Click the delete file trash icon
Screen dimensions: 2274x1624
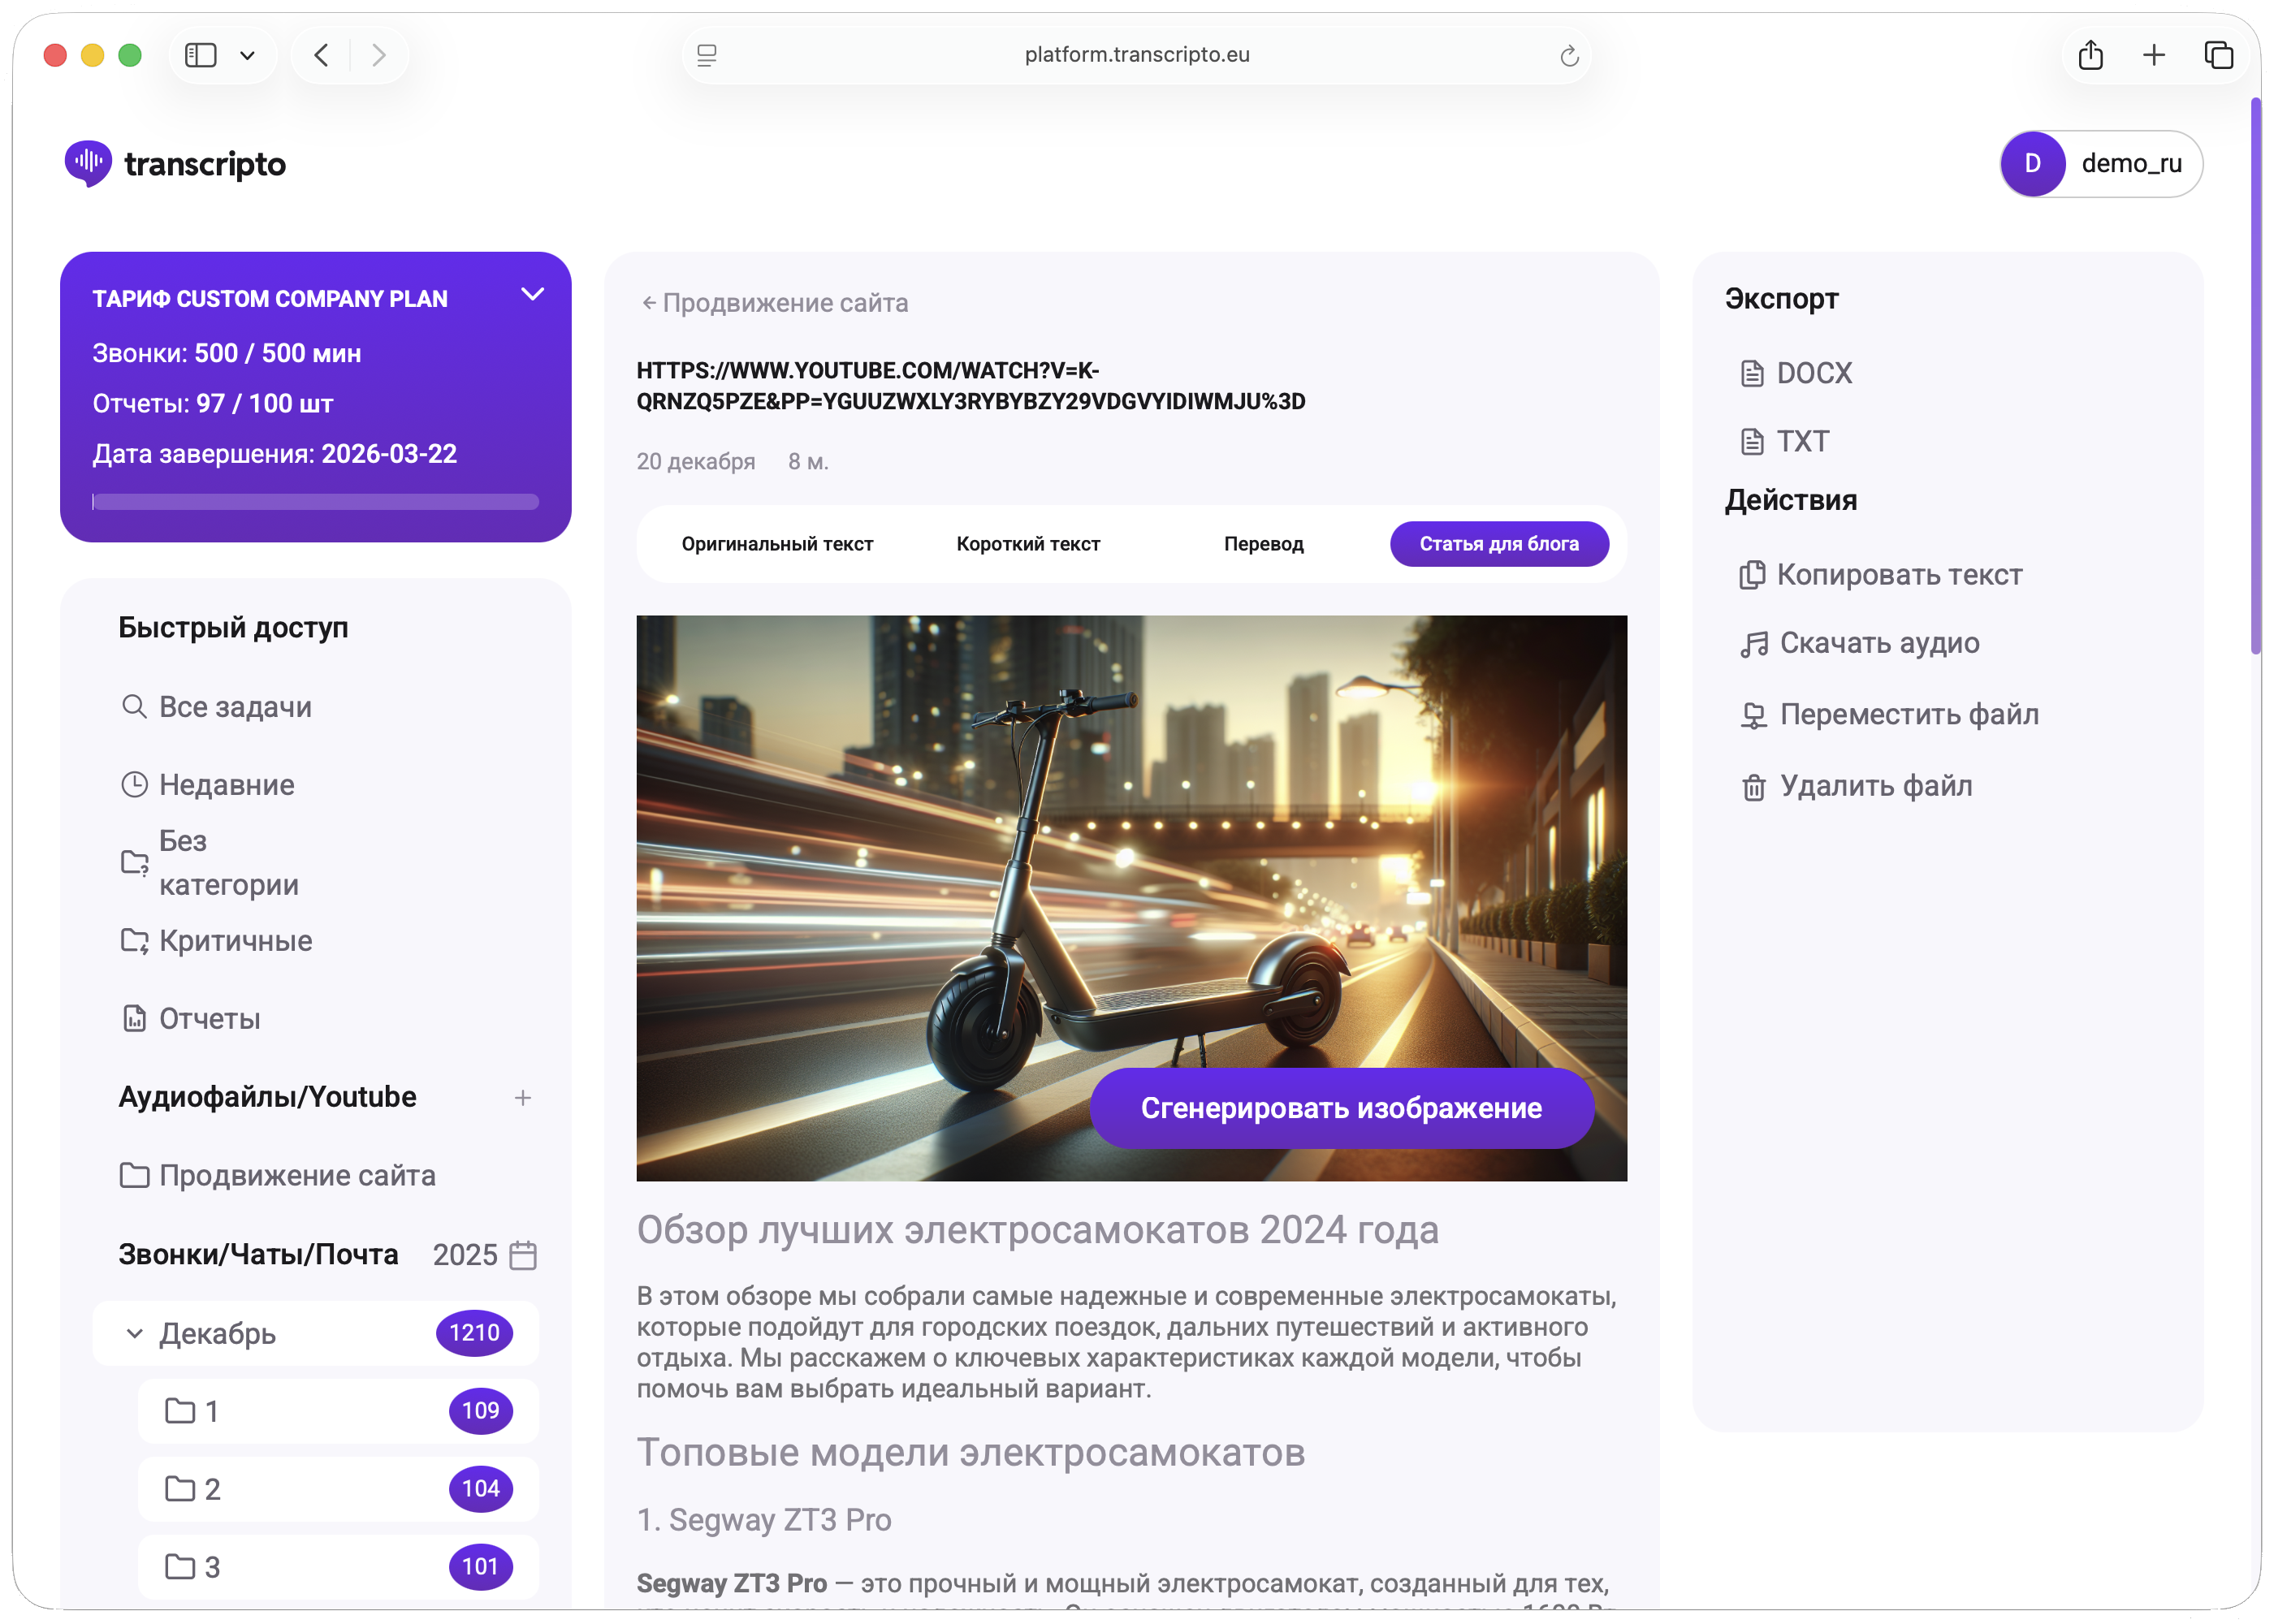pyautogui.click(x=1753, y=787)
